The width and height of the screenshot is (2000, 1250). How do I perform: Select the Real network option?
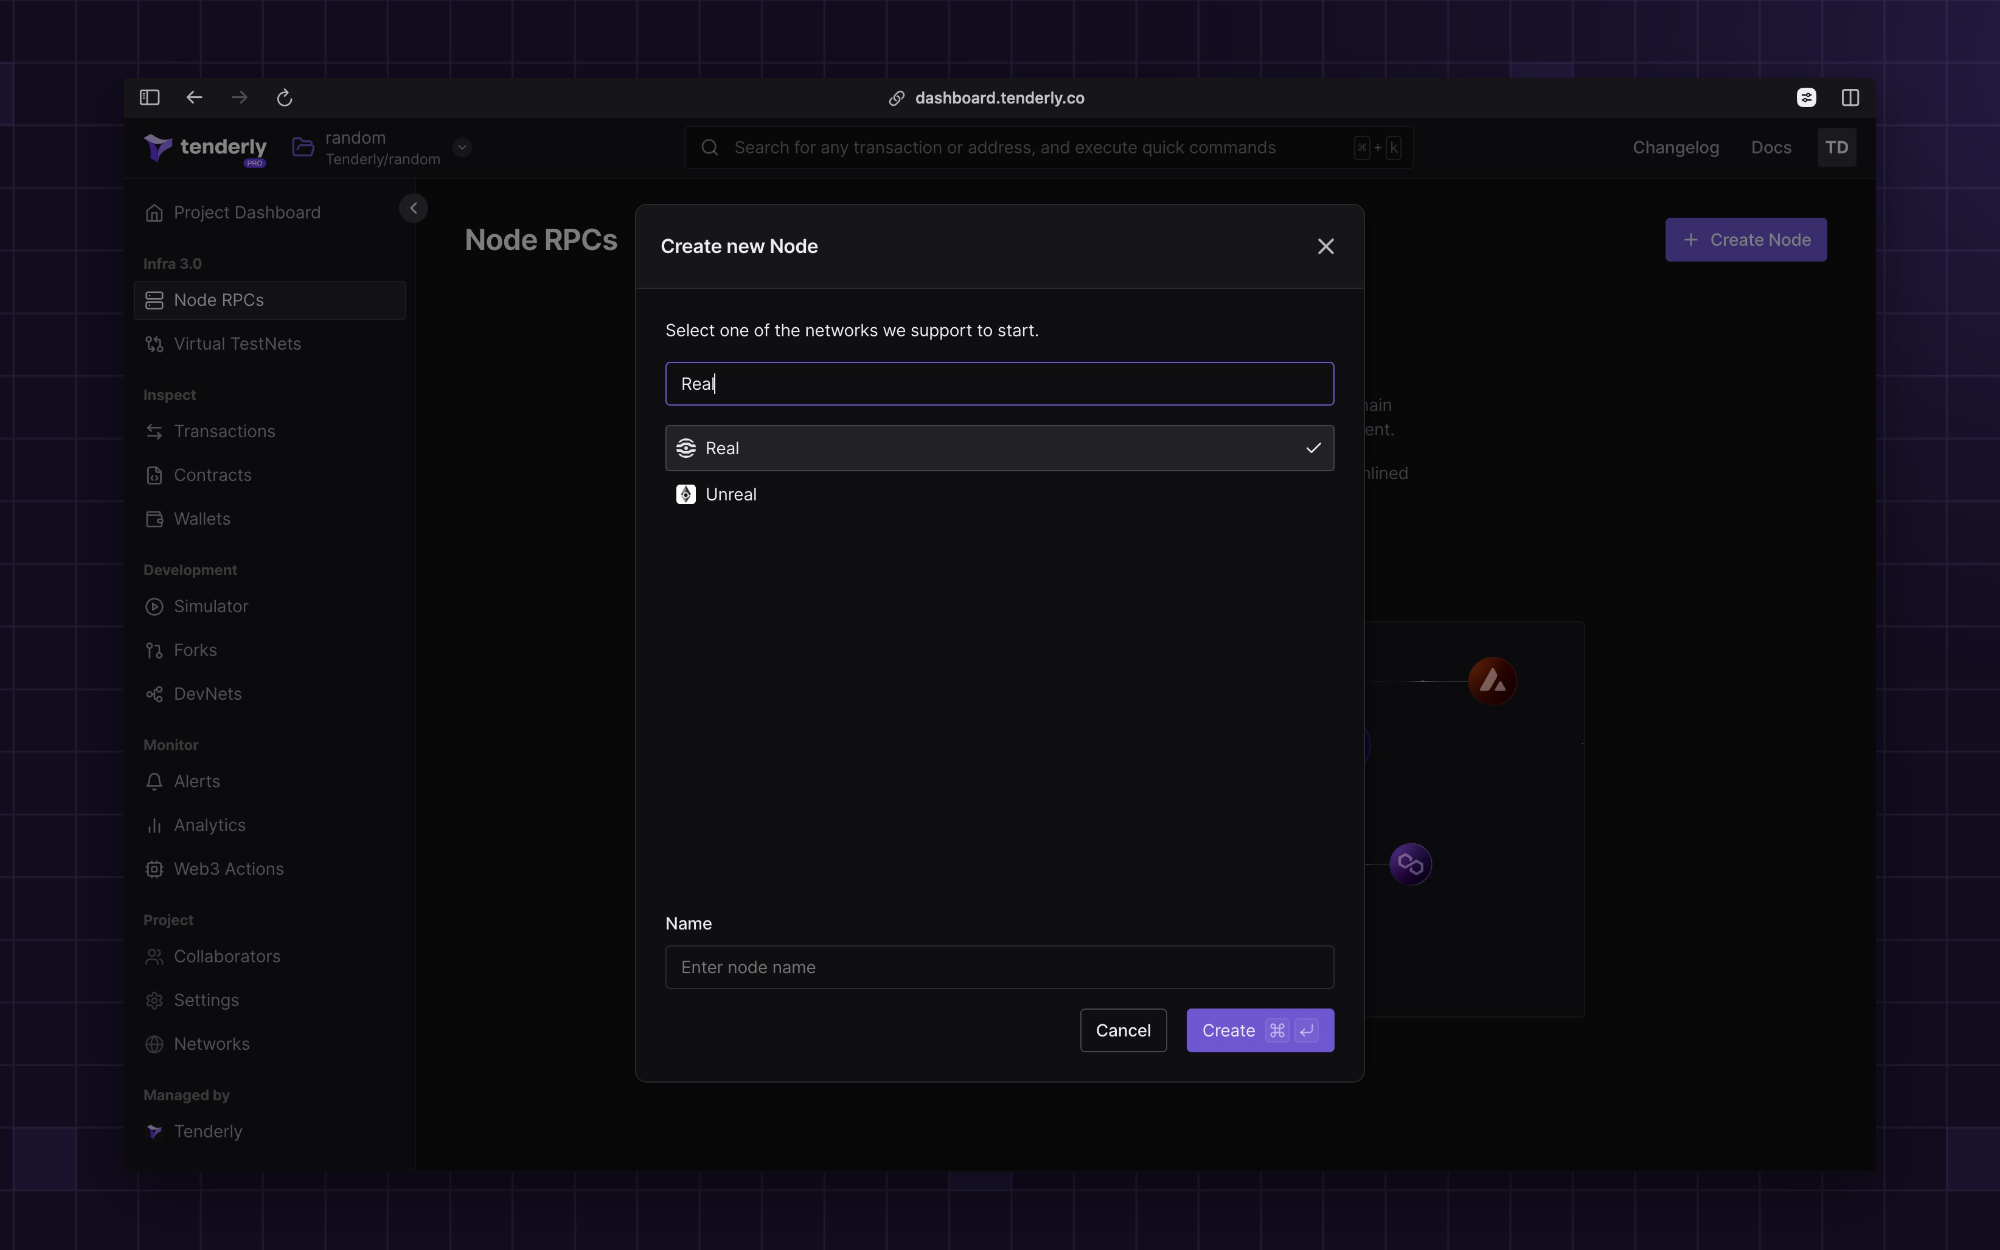(999, 448)
